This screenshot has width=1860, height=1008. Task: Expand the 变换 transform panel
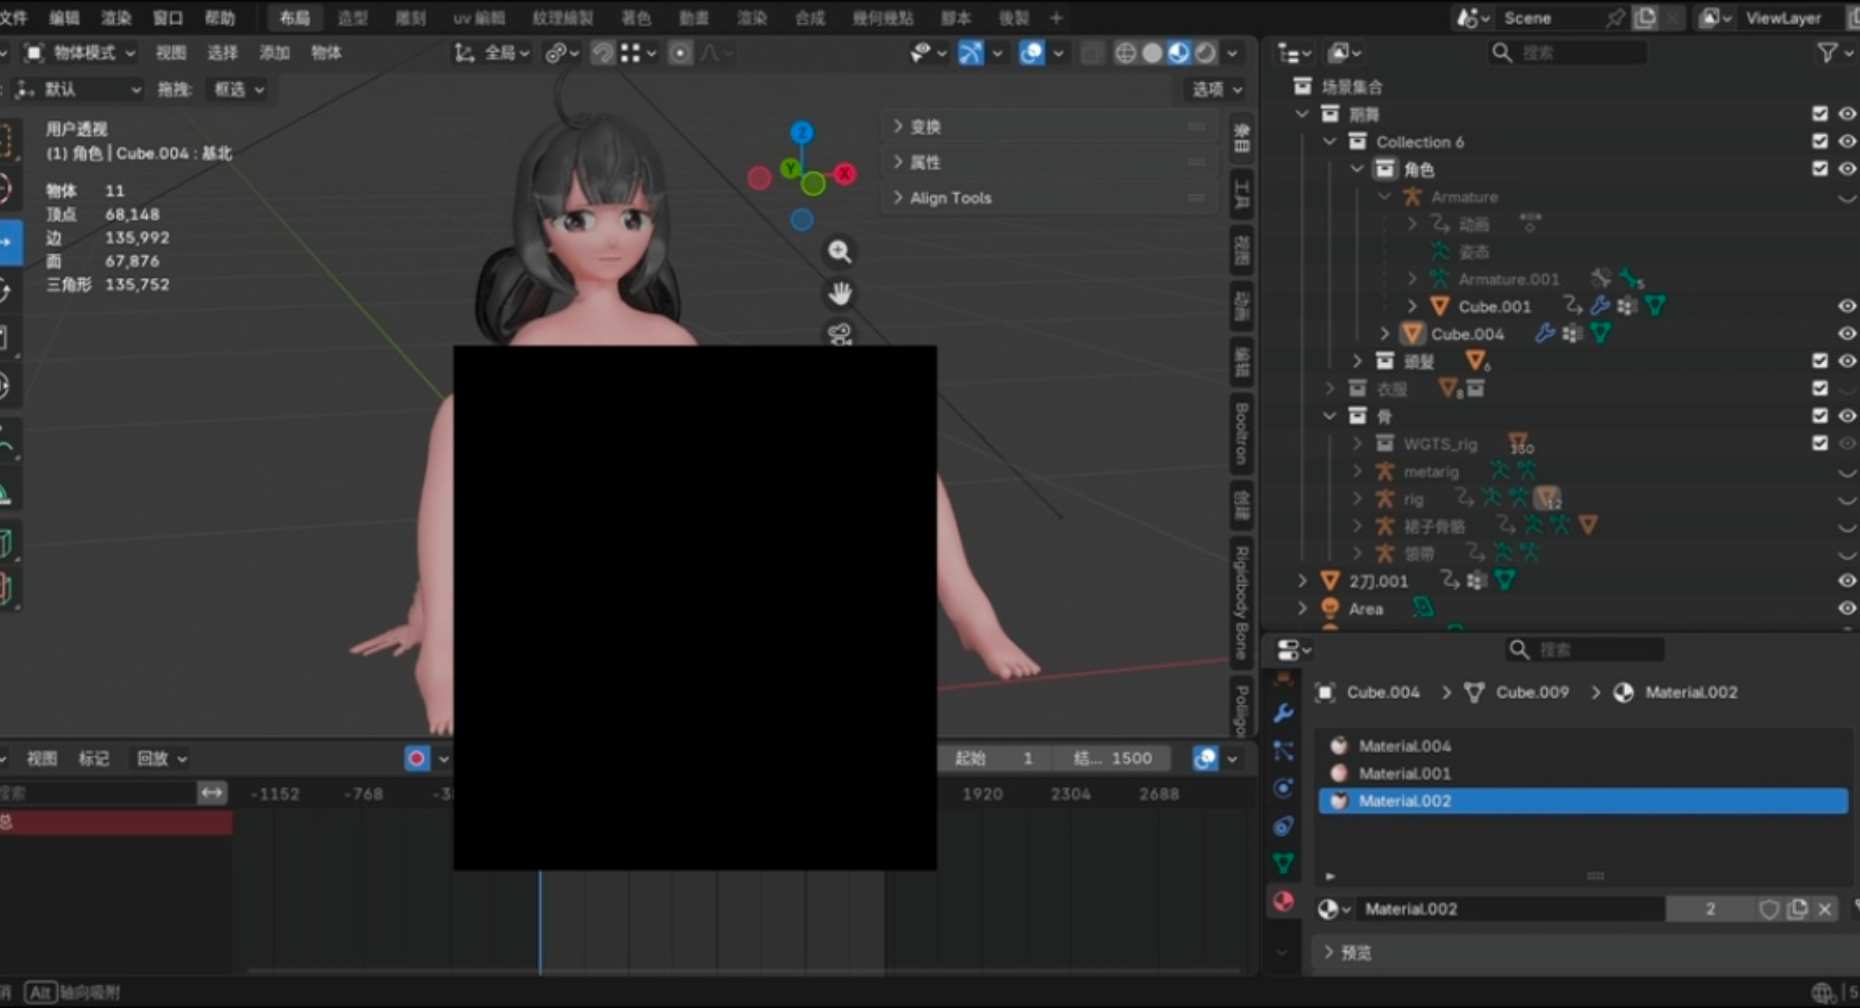pos(1049,127)
